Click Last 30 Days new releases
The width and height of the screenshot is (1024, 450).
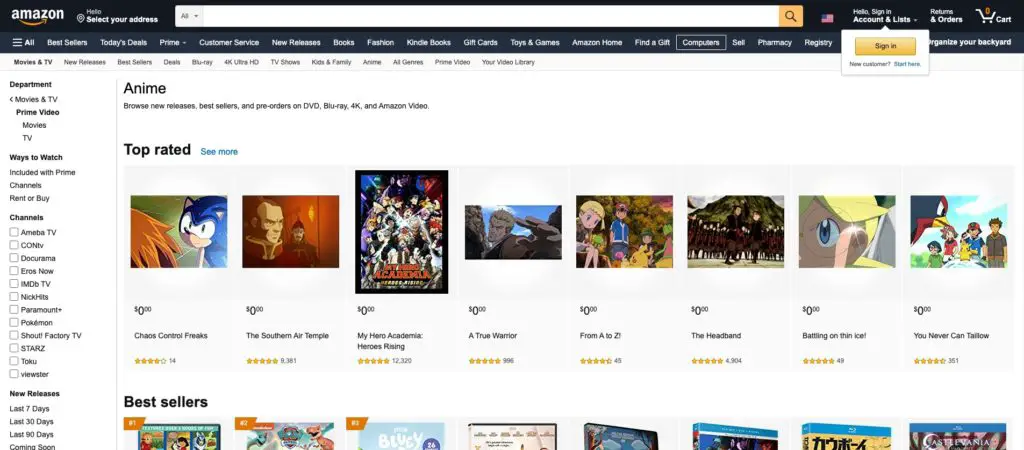31,422
